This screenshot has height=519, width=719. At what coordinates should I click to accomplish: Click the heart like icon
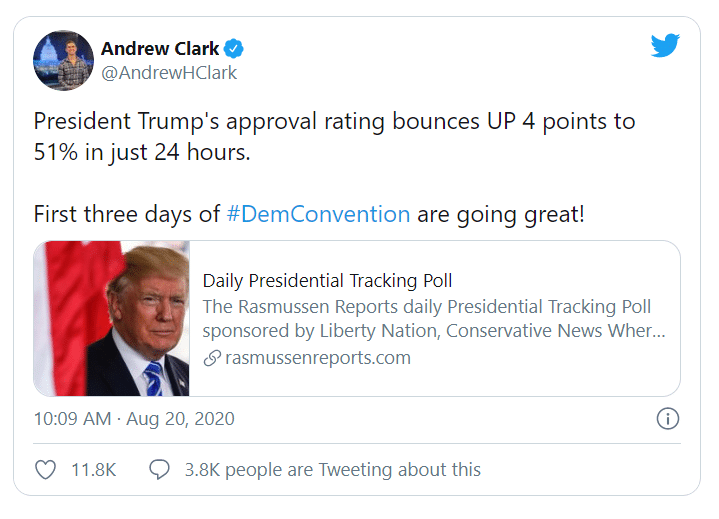point(45,469)
